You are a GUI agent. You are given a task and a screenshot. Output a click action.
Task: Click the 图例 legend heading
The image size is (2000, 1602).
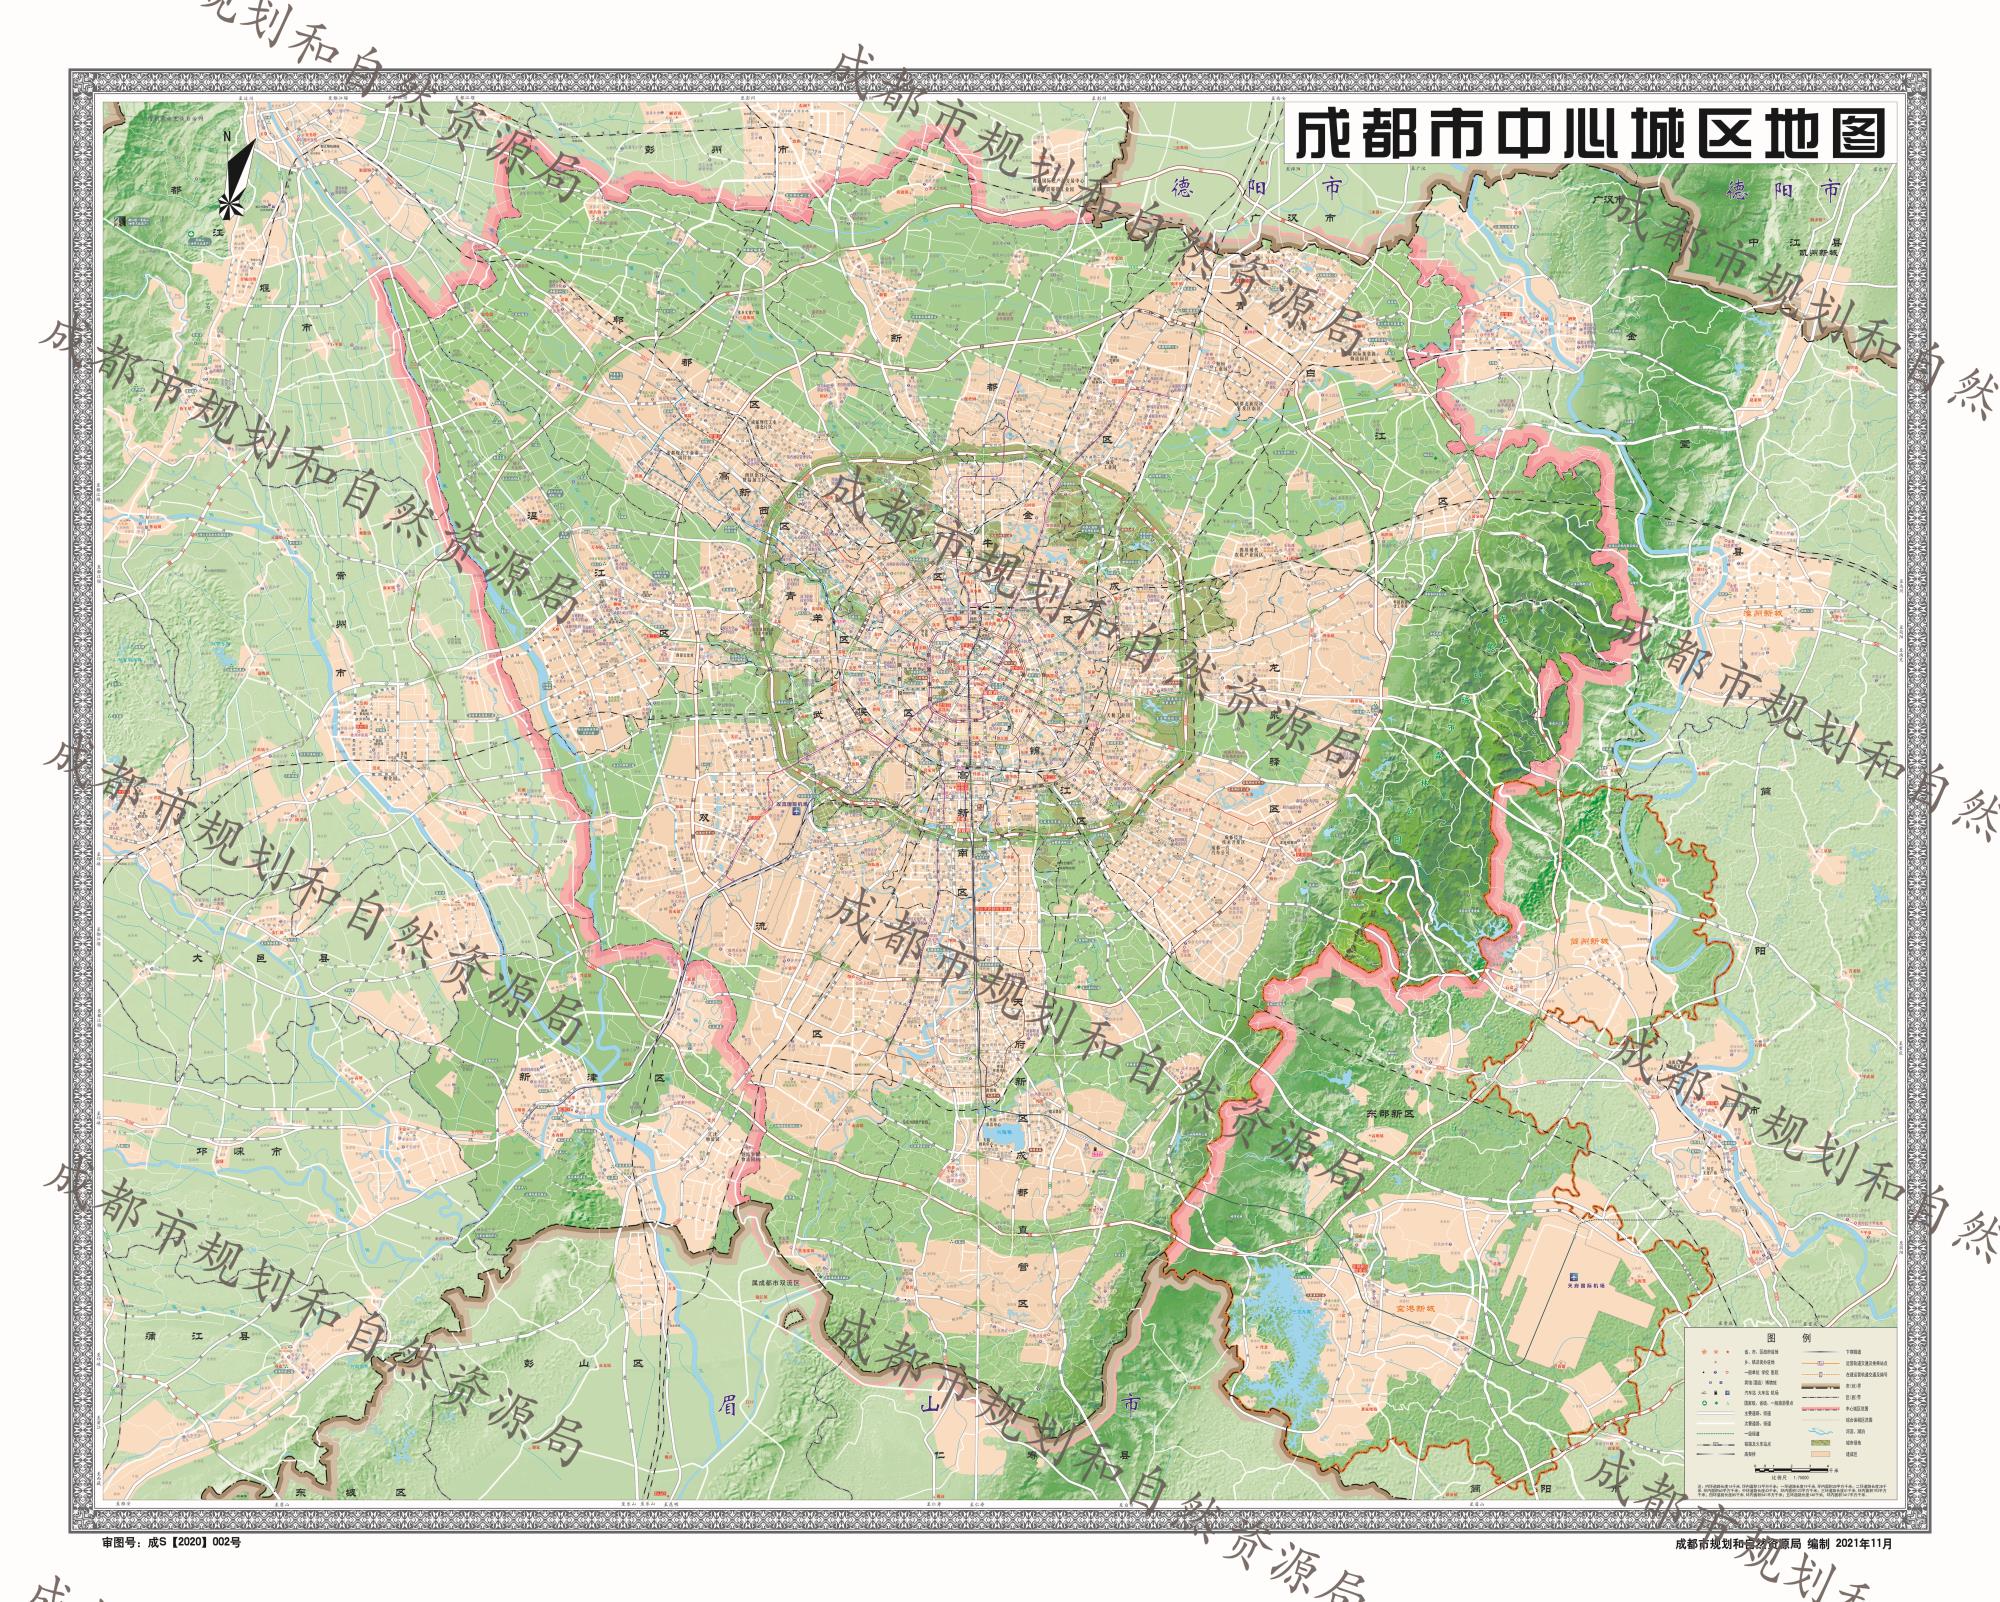click(x=1789, y=1338)
